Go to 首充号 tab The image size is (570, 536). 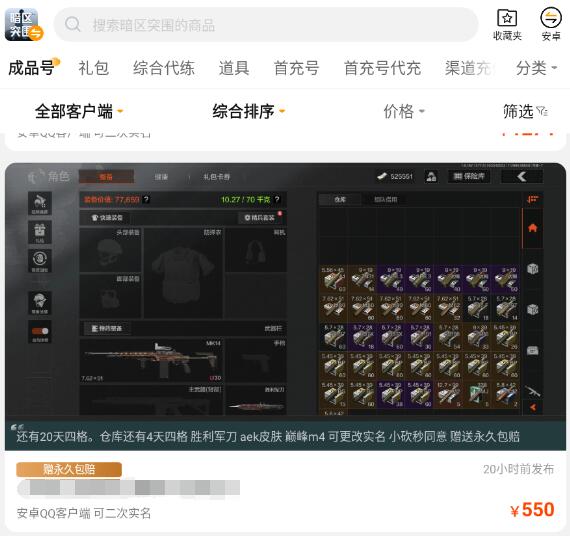[296, 68]
